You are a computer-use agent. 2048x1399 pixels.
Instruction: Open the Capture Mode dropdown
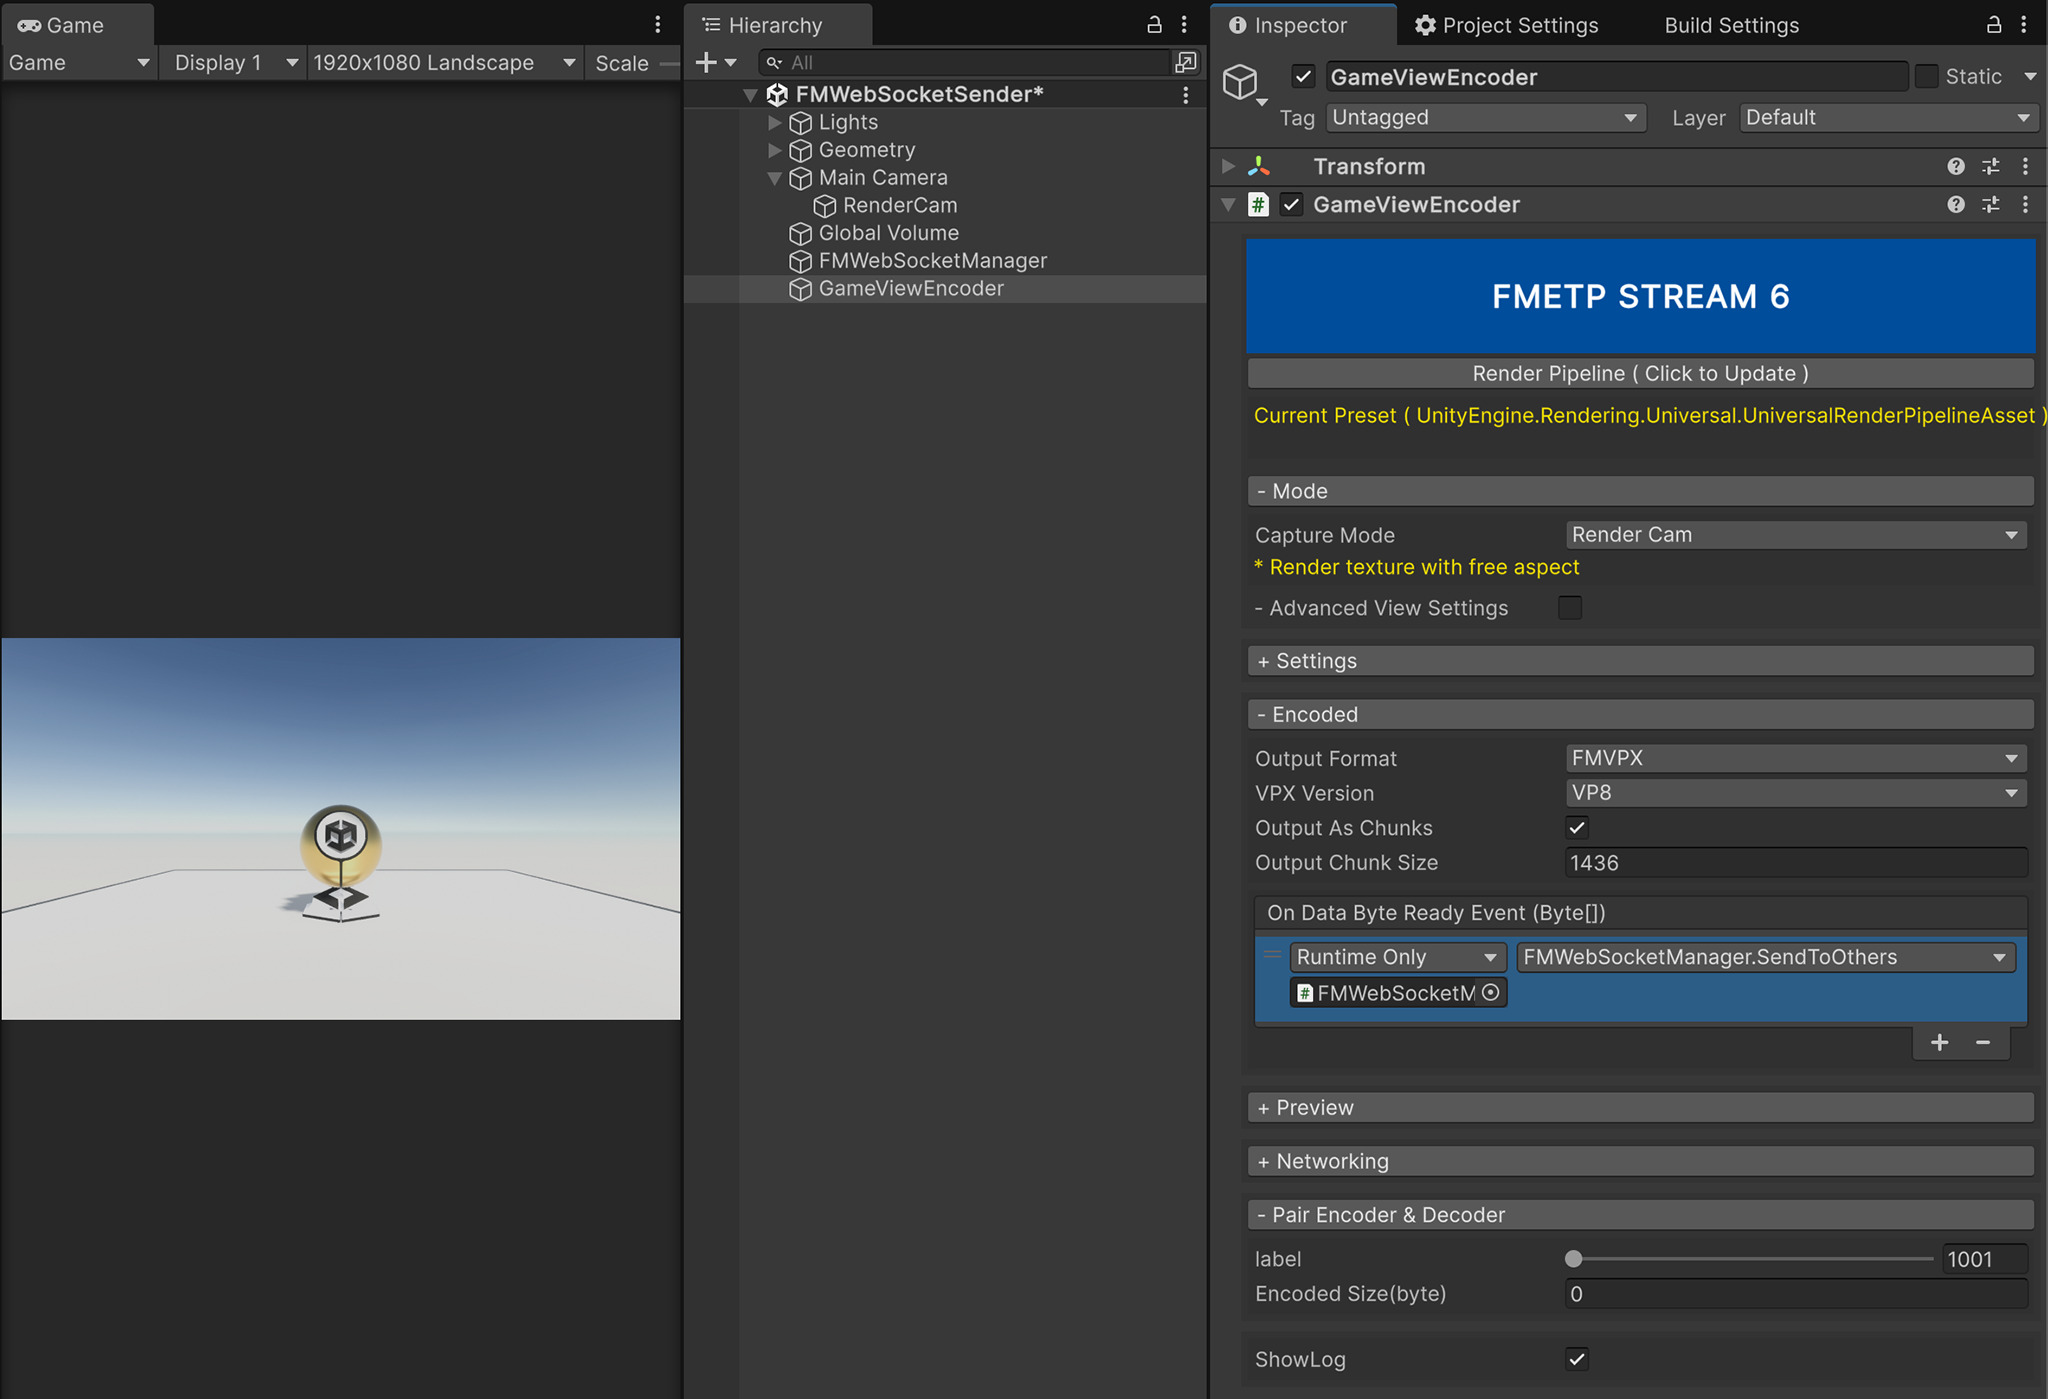click(1793, 534)
